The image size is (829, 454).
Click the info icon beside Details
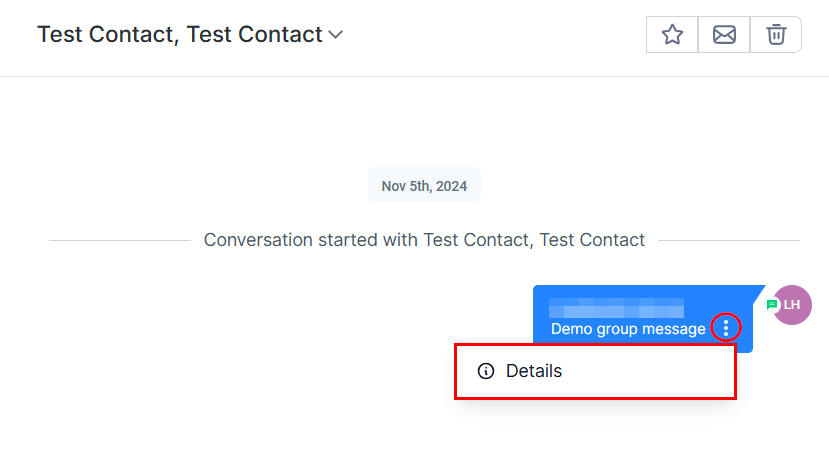(x=486, y=371)
